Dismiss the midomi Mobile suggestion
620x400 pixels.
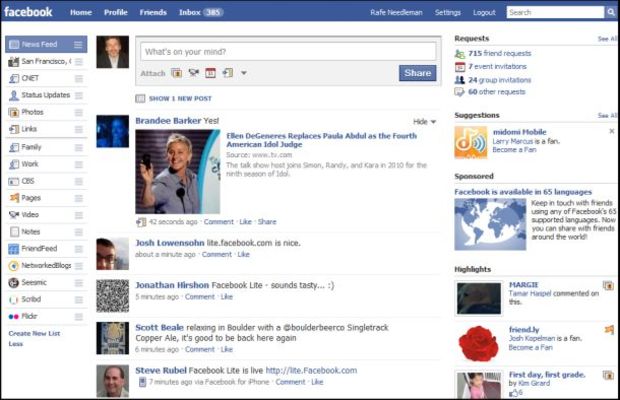pos(612,131)
